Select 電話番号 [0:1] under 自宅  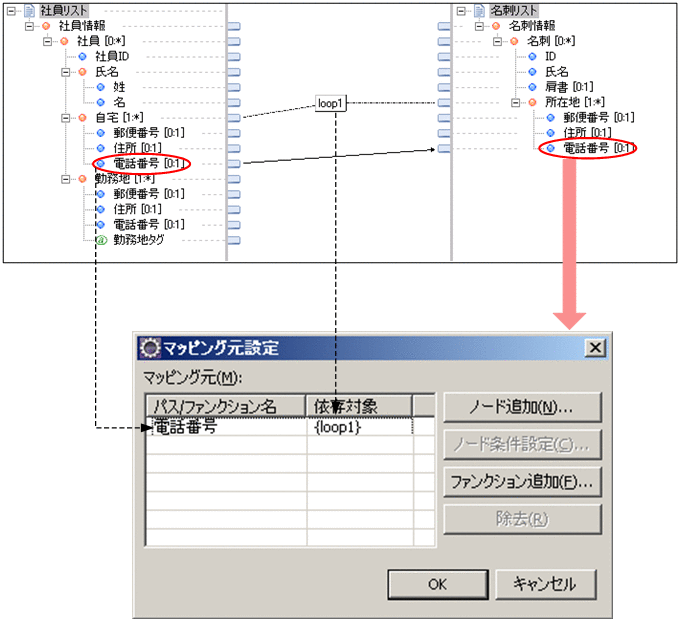point(149,163)
